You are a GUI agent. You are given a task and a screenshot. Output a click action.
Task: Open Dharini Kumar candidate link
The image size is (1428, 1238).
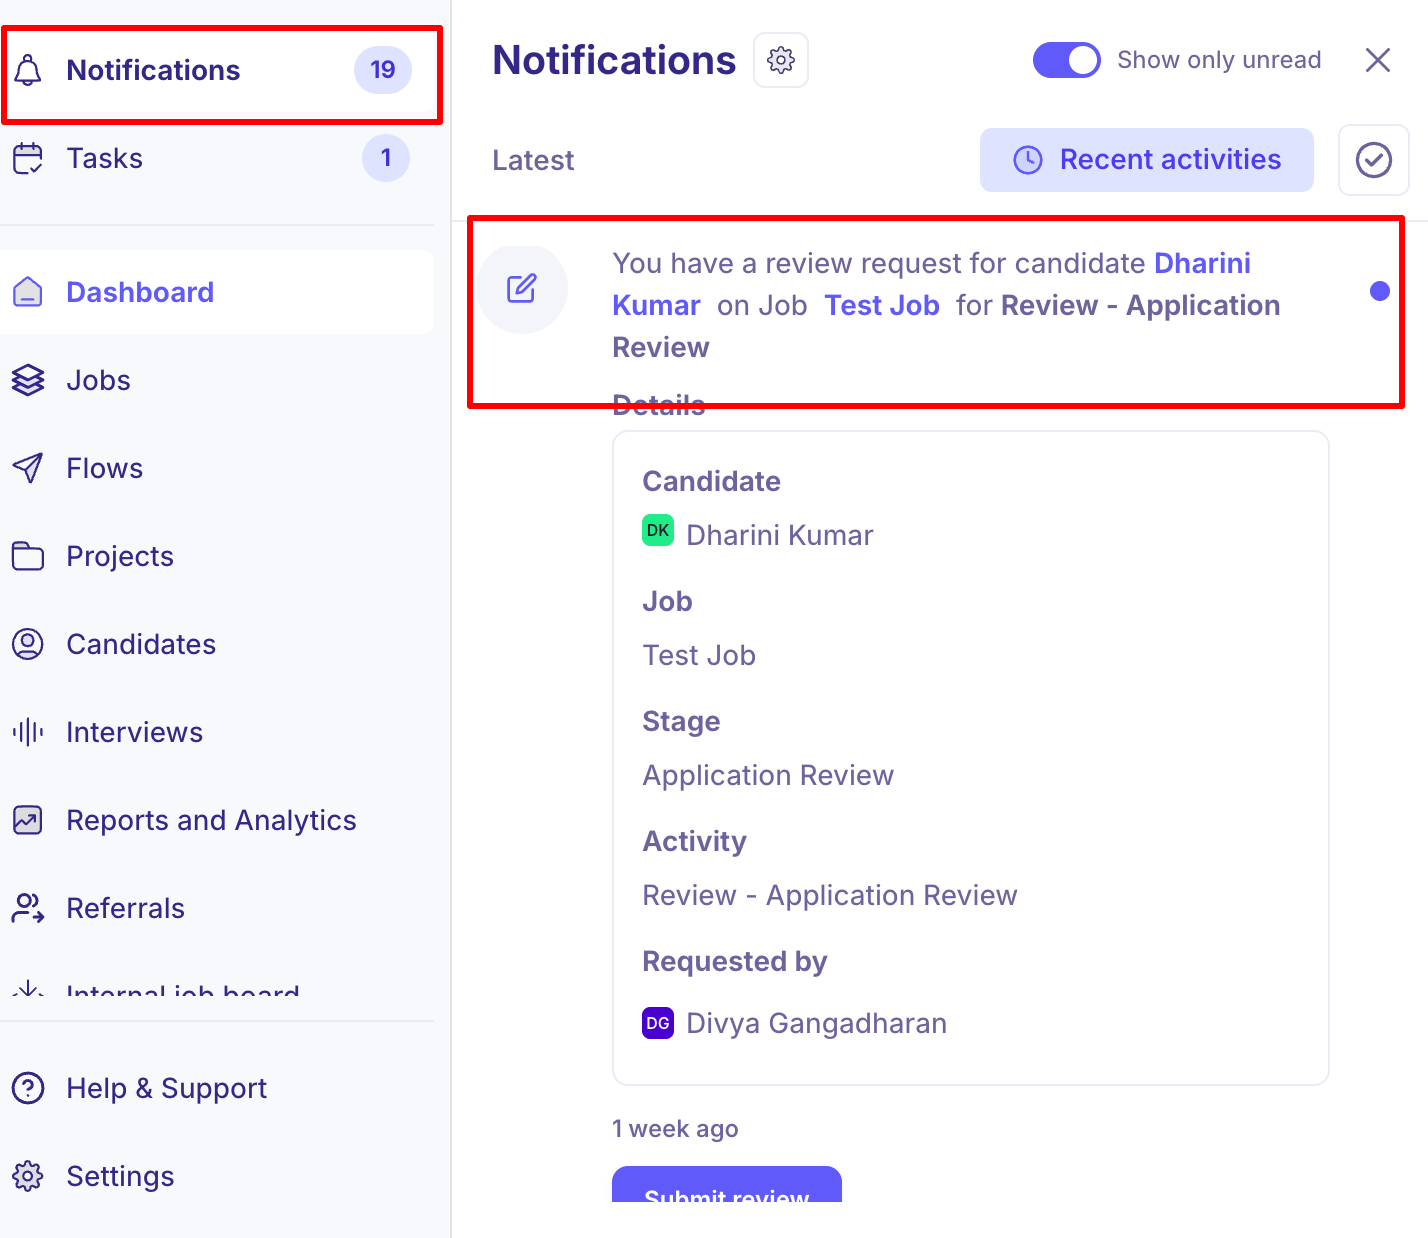point(931,284)
